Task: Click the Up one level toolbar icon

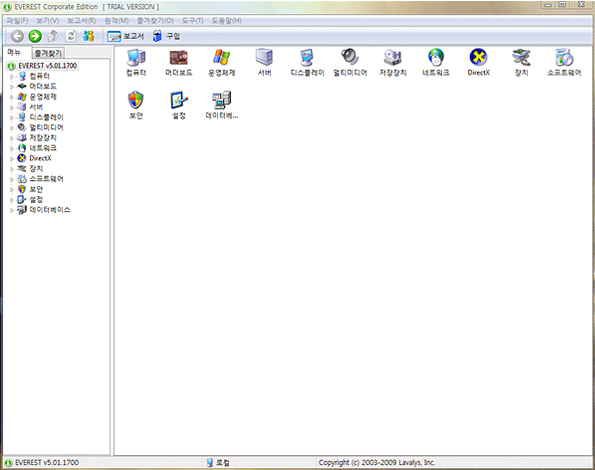Action: point(53,36)
